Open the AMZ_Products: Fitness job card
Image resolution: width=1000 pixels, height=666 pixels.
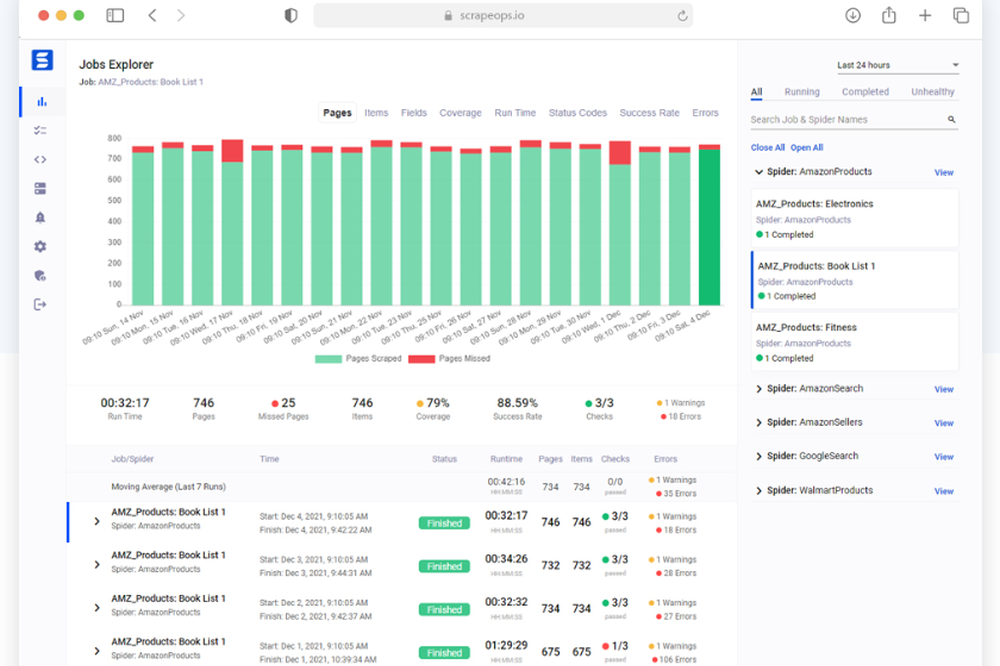pos(855,342)
